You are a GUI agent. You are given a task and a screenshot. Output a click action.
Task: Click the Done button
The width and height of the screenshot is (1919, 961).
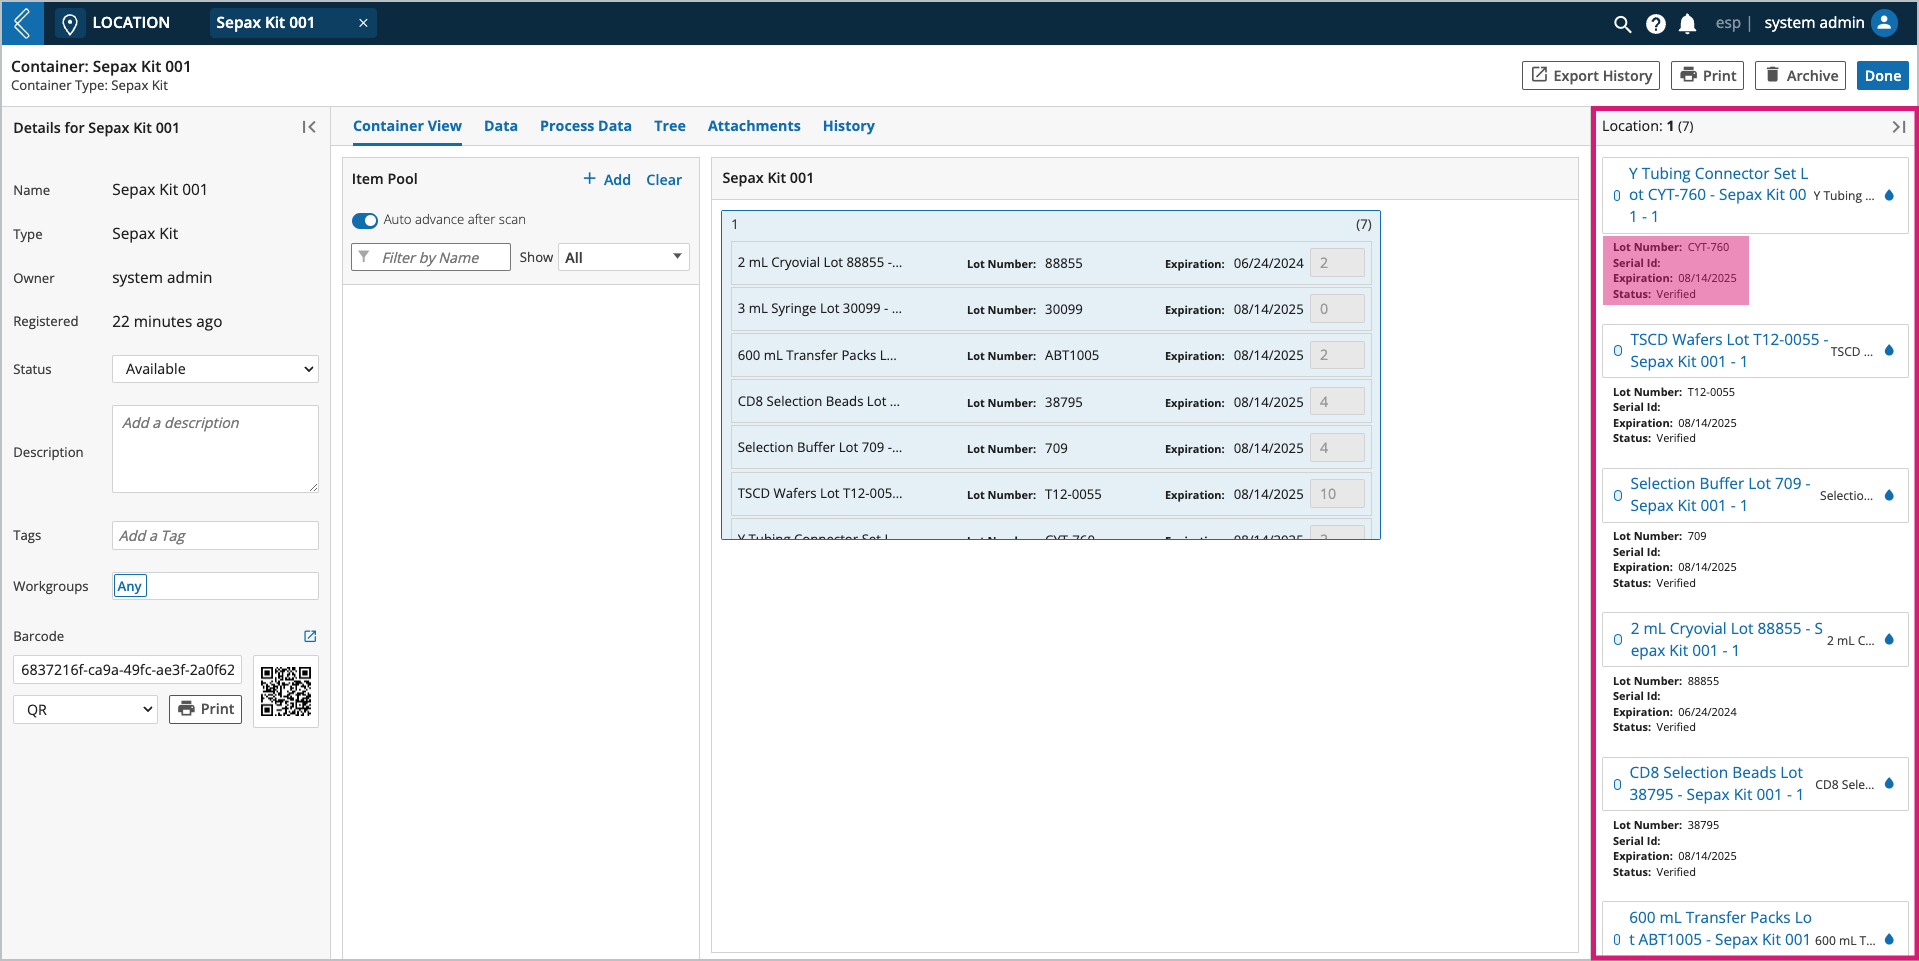(x=1883, y=76)
